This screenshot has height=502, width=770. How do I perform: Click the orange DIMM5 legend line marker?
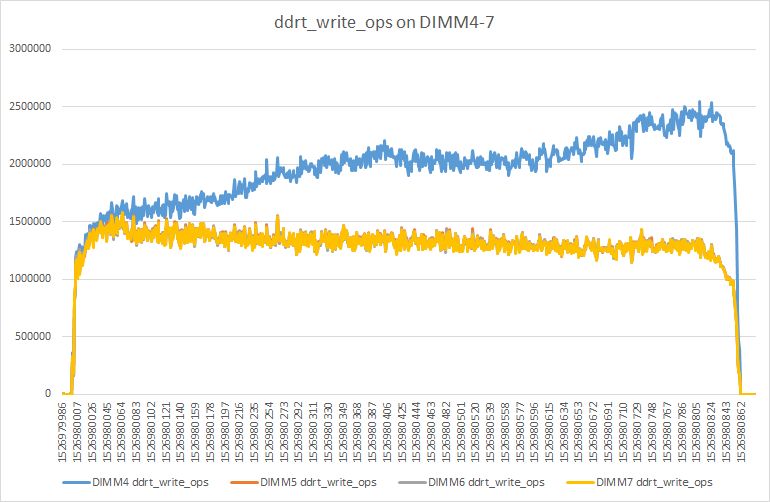coord(245,483)
